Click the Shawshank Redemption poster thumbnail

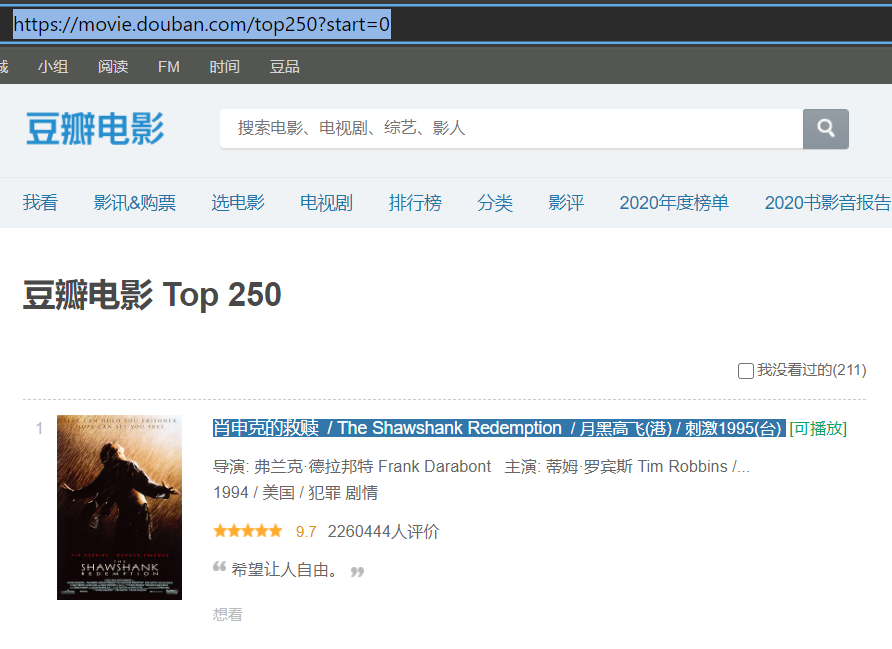pyautogui.click(x=119, y=507)
